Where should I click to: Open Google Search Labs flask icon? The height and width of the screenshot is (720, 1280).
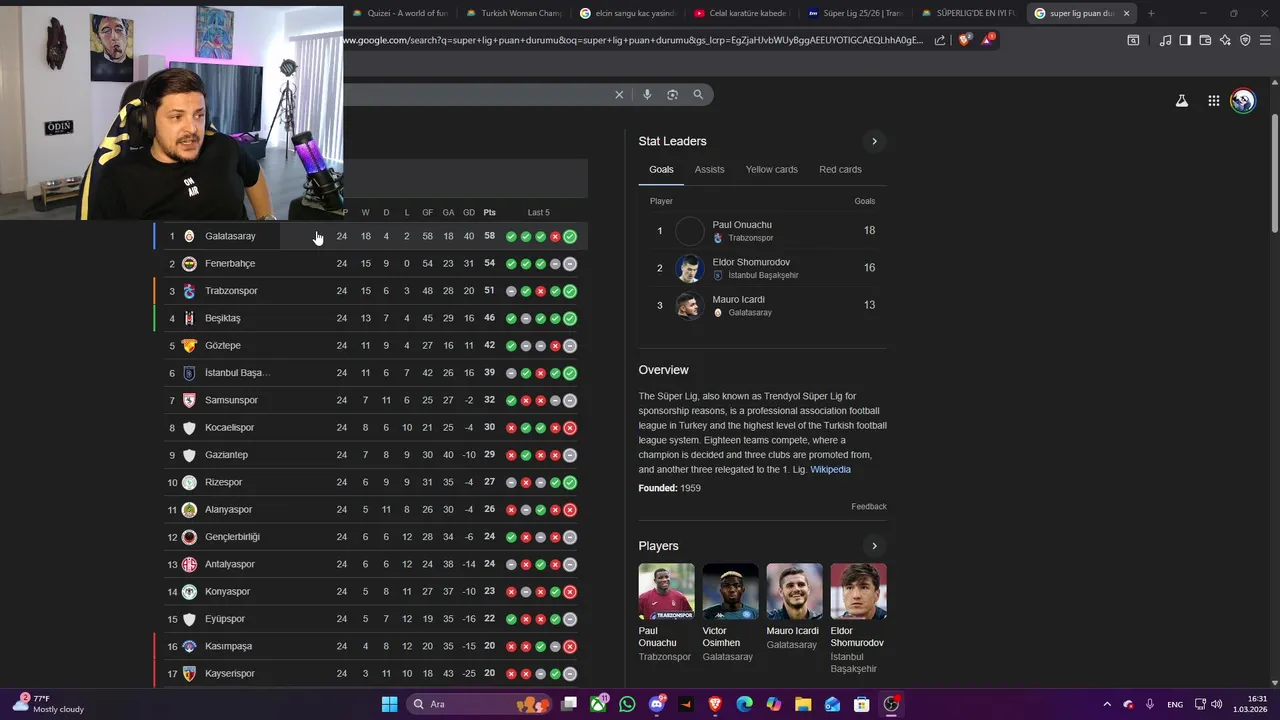[1182, 101]
